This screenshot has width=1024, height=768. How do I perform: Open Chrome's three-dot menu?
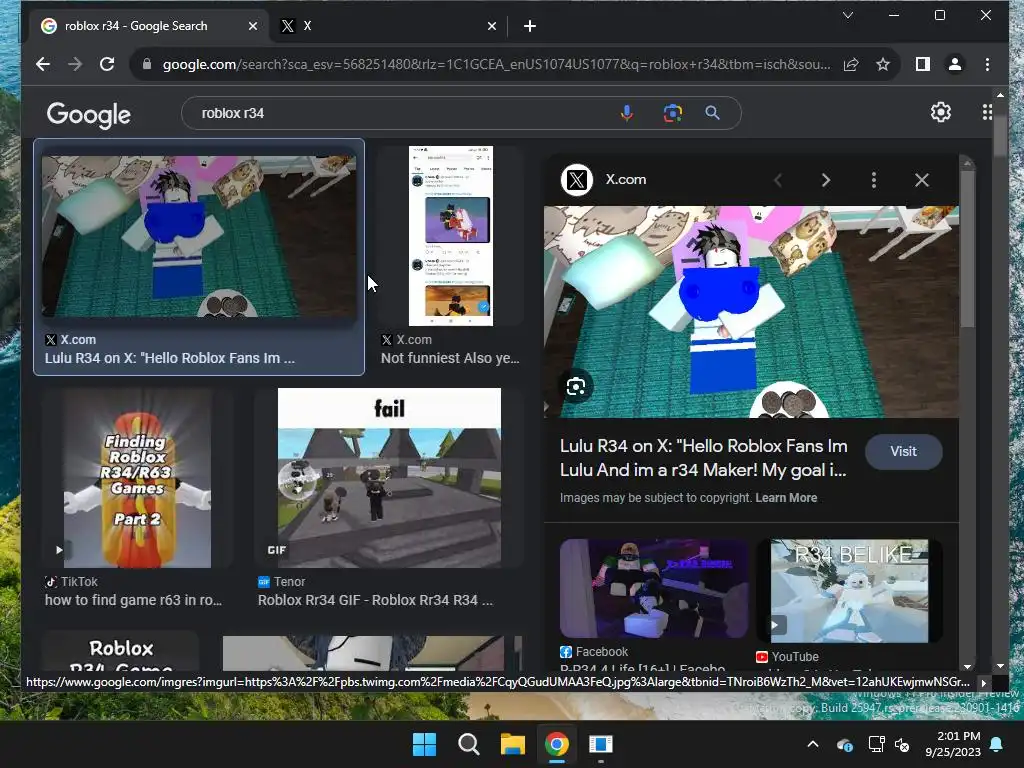(x=987, y=64)
